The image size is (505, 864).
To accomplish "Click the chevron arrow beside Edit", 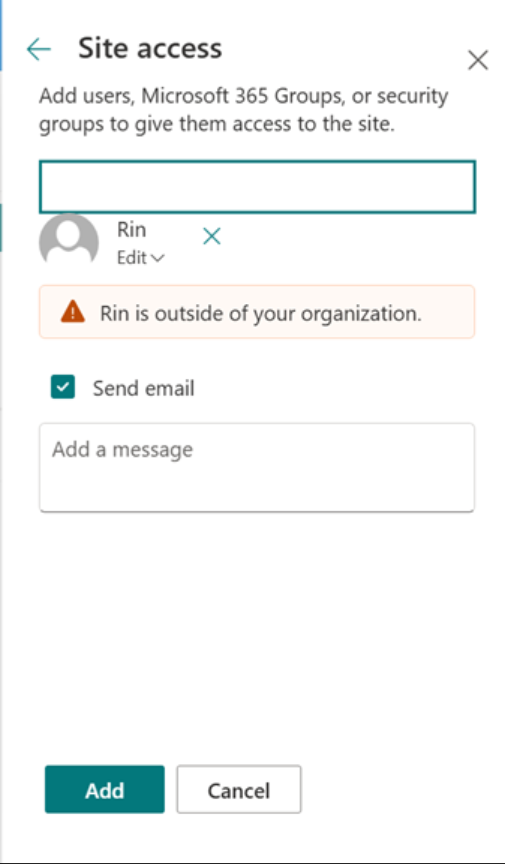I will click(x=158, y=258).
